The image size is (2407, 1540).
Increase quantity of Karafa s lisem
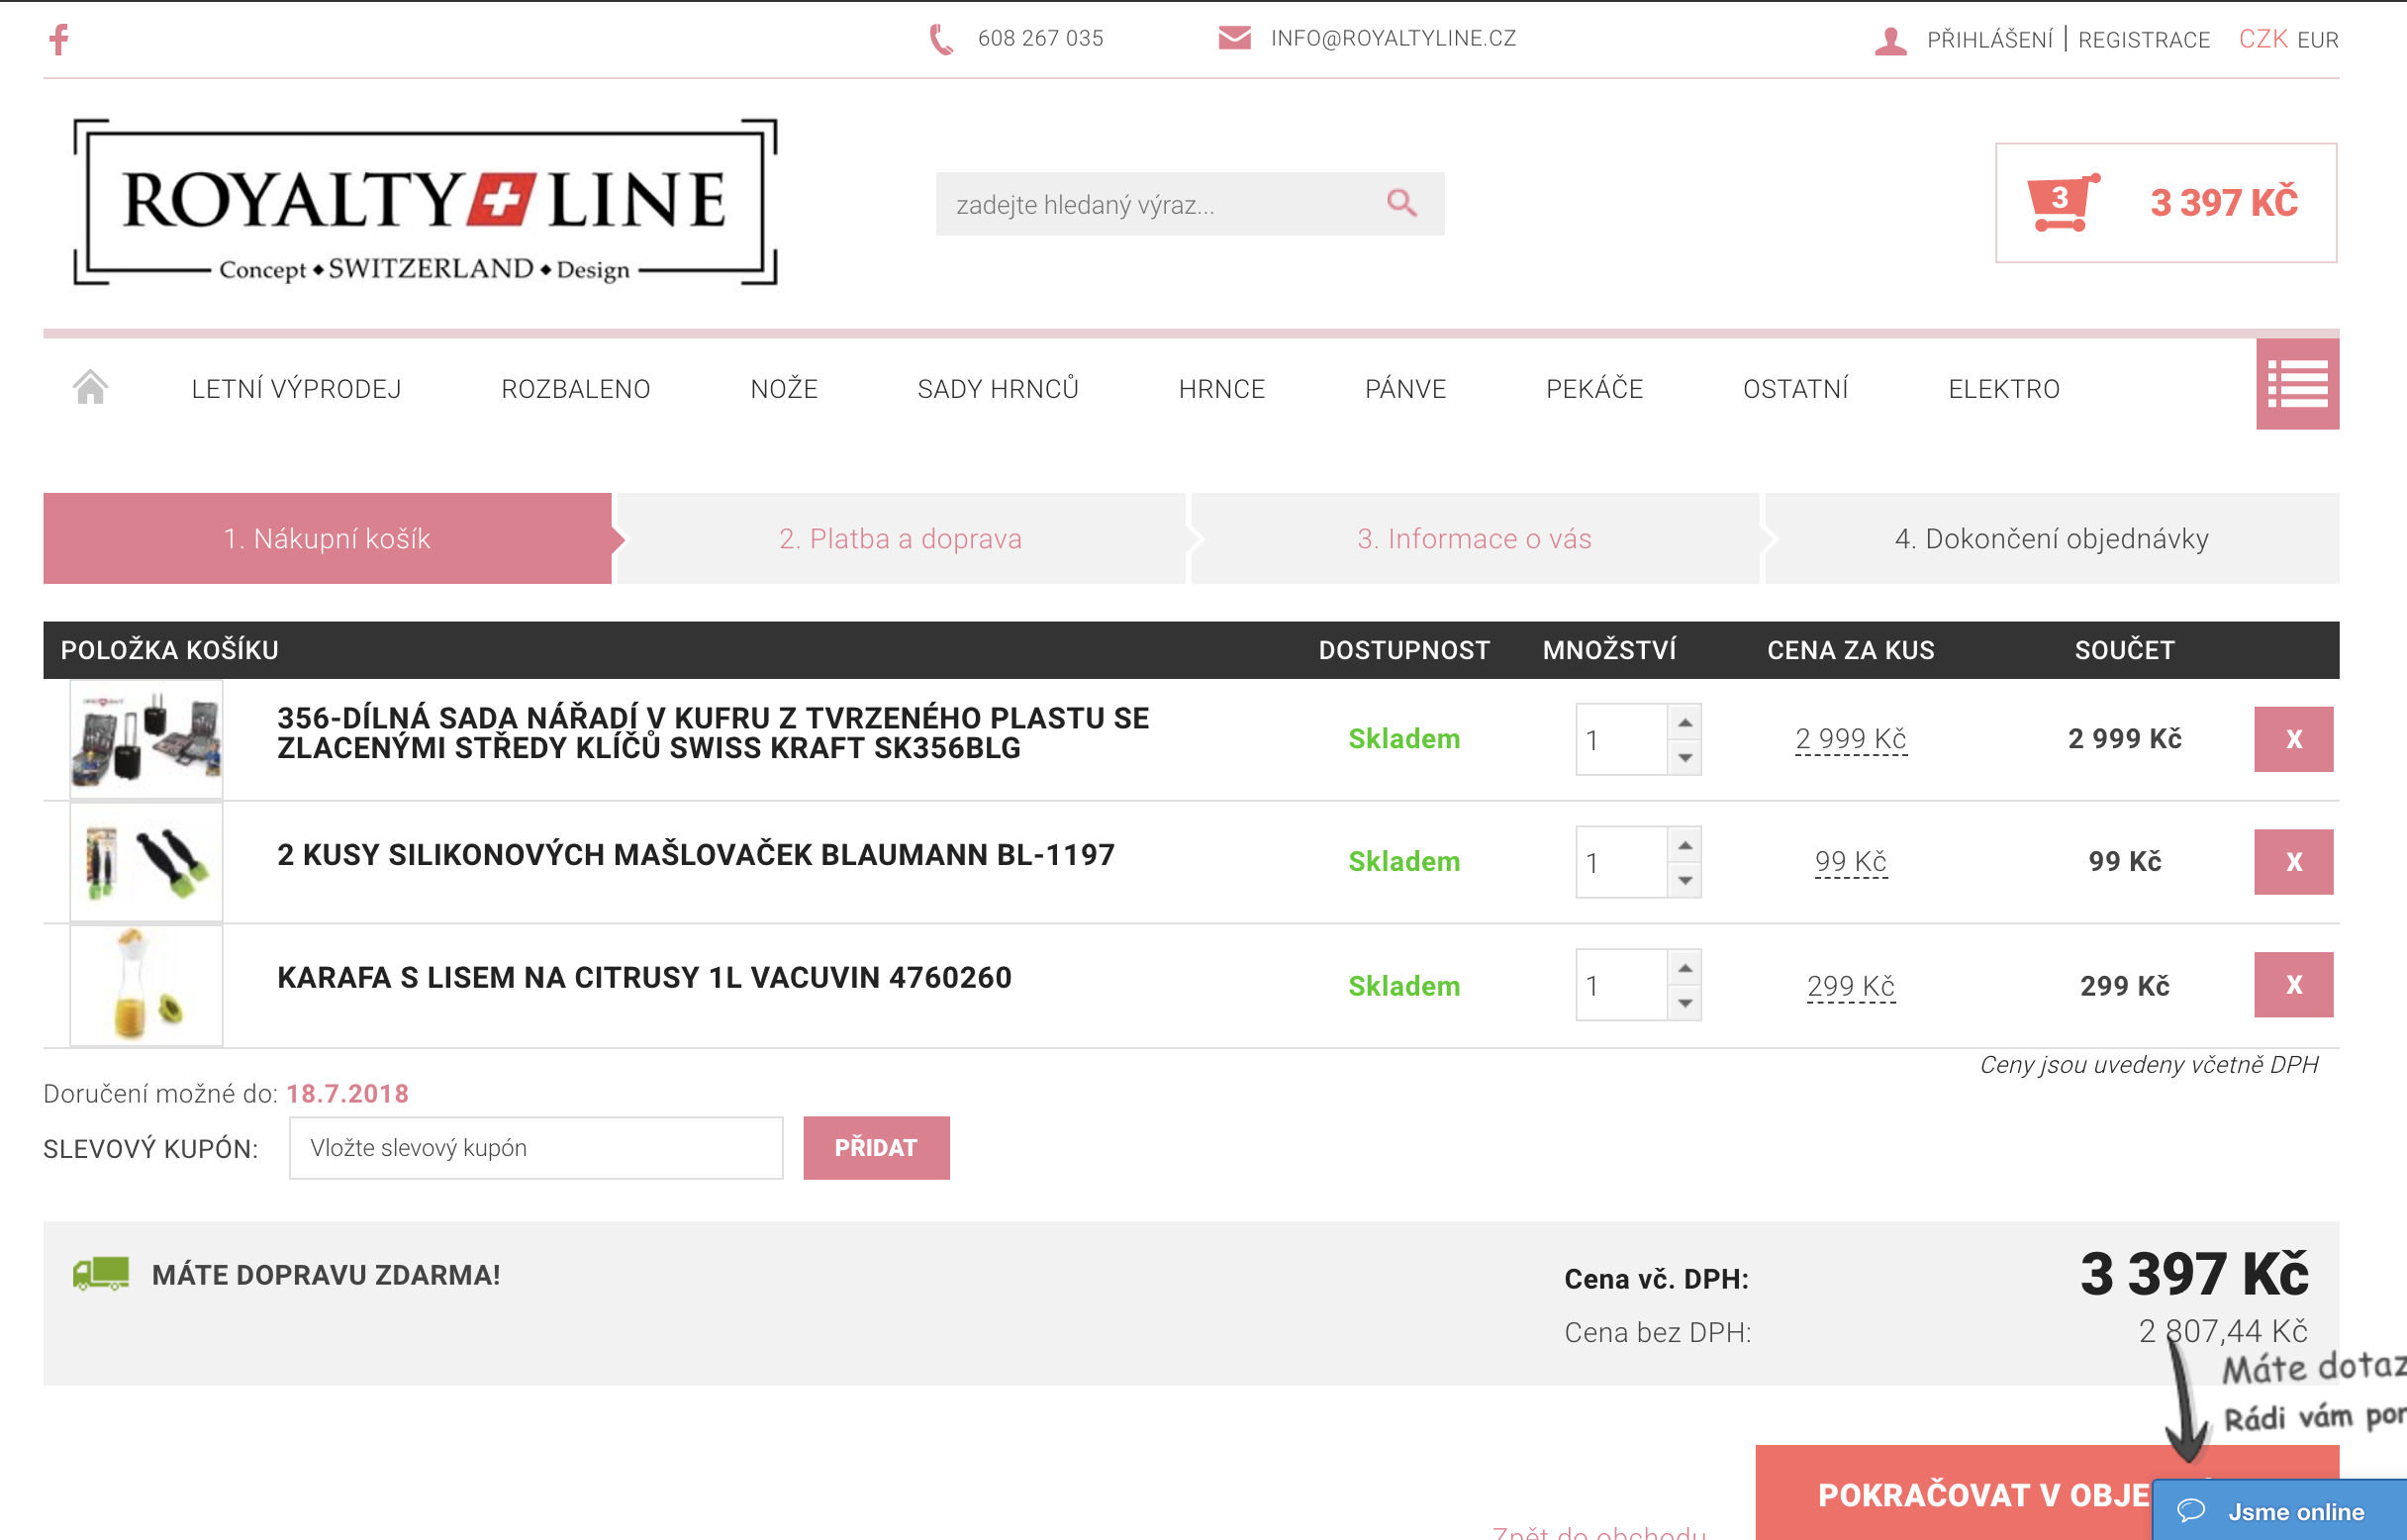[1684, 967]
